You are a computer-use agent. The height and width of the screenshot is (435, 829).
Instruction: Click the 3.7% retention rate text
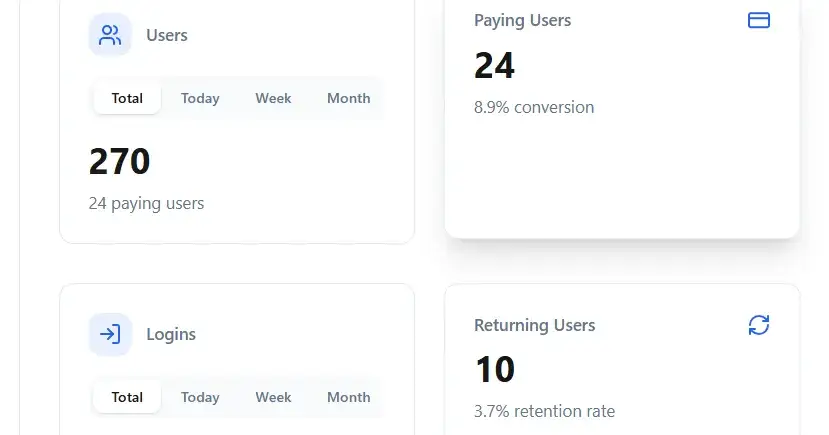pos(544,411)
